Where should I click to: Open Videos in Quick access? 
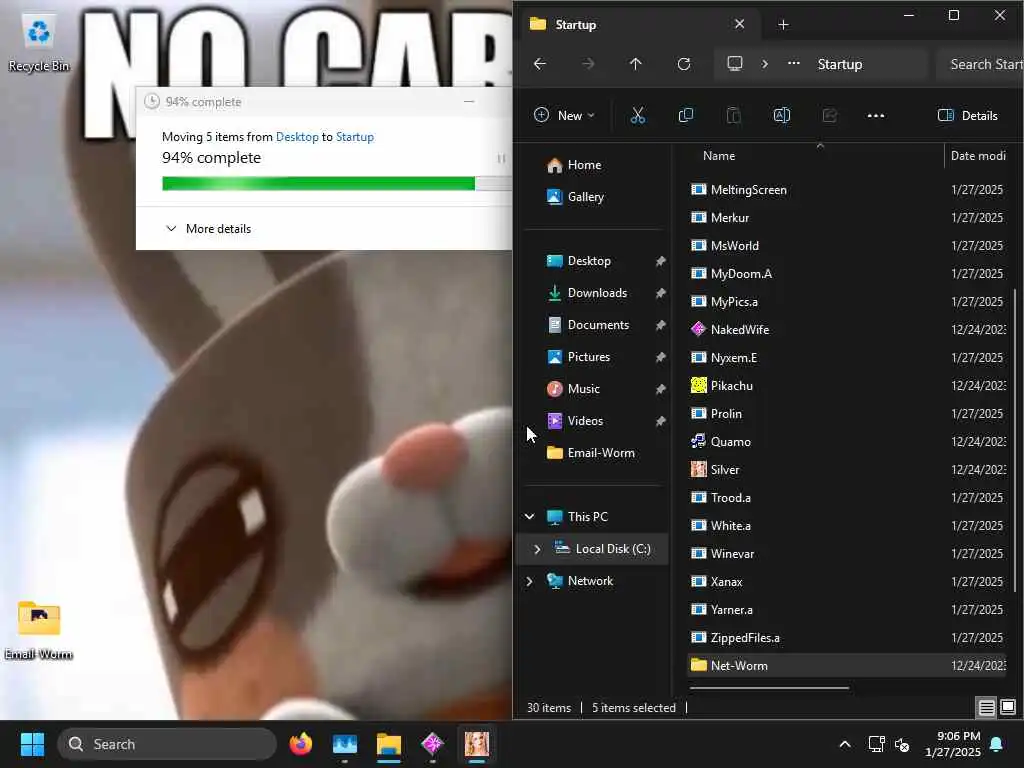click(585, 421)
